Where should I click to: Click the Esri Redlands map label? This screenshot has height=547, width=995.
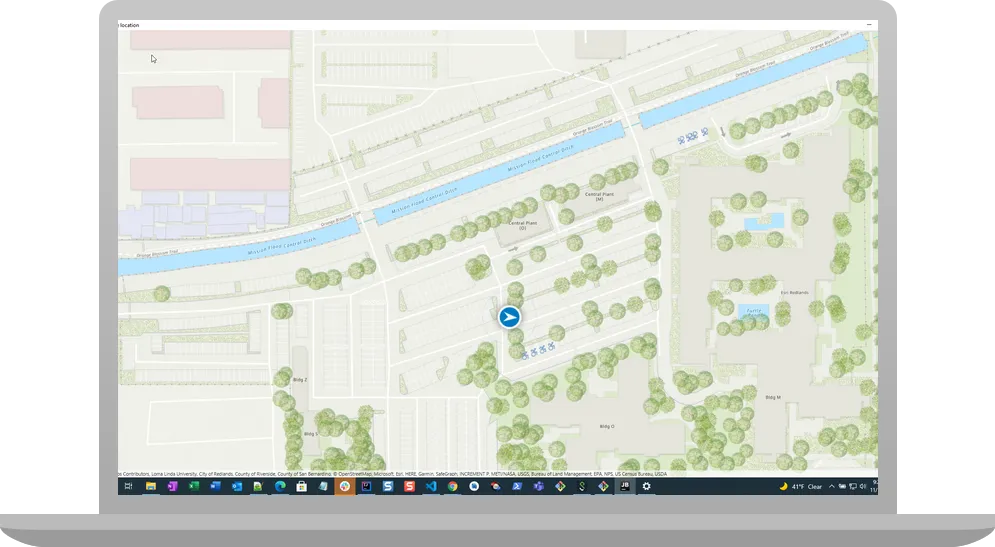pos(794,293)
